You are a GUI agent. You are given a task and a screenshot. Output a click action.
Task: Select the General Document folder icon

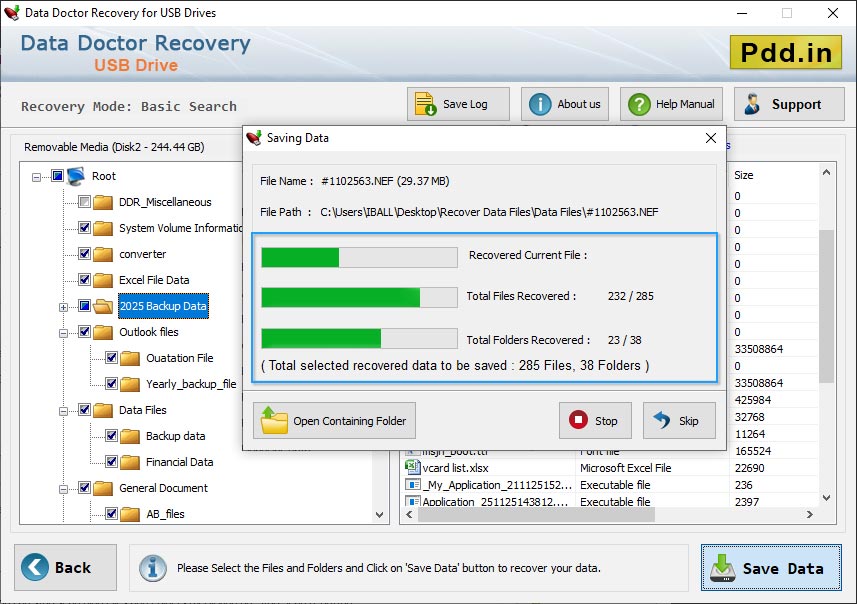(103, 488)
